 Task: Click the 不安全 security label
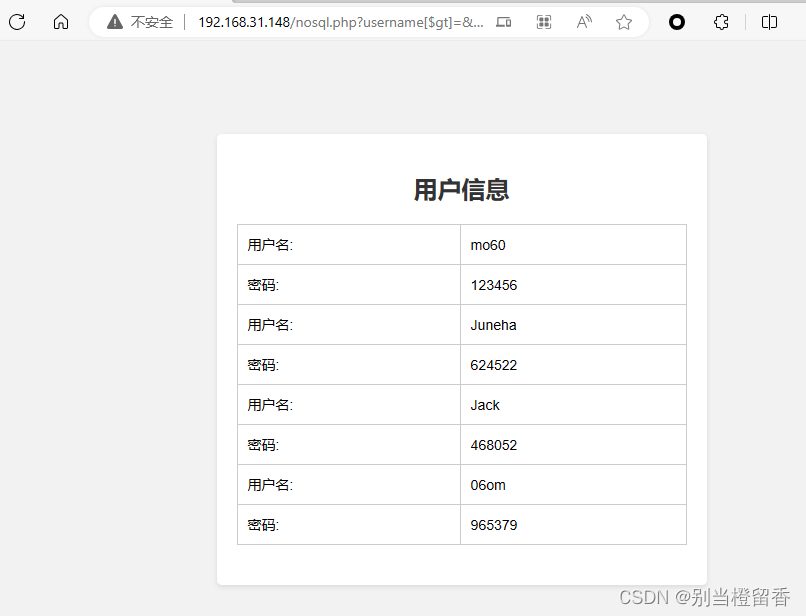(x=152, y=22)
